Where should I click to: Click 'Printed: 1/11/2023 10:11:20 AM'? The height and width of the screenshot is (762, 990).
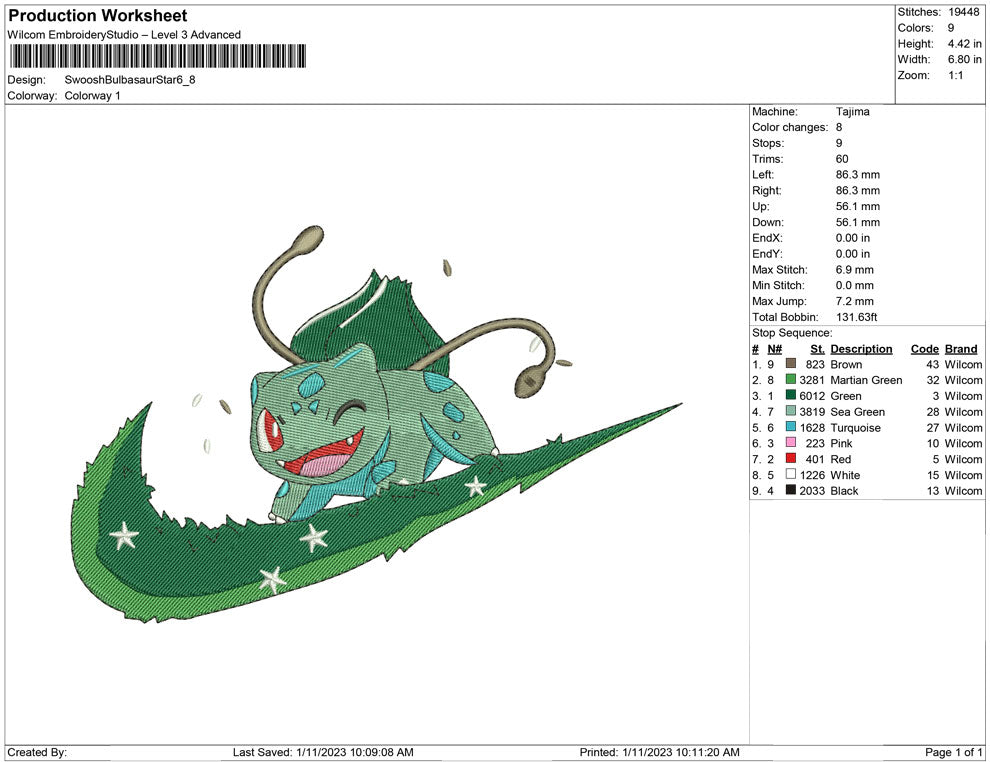(x=659, y=752)
